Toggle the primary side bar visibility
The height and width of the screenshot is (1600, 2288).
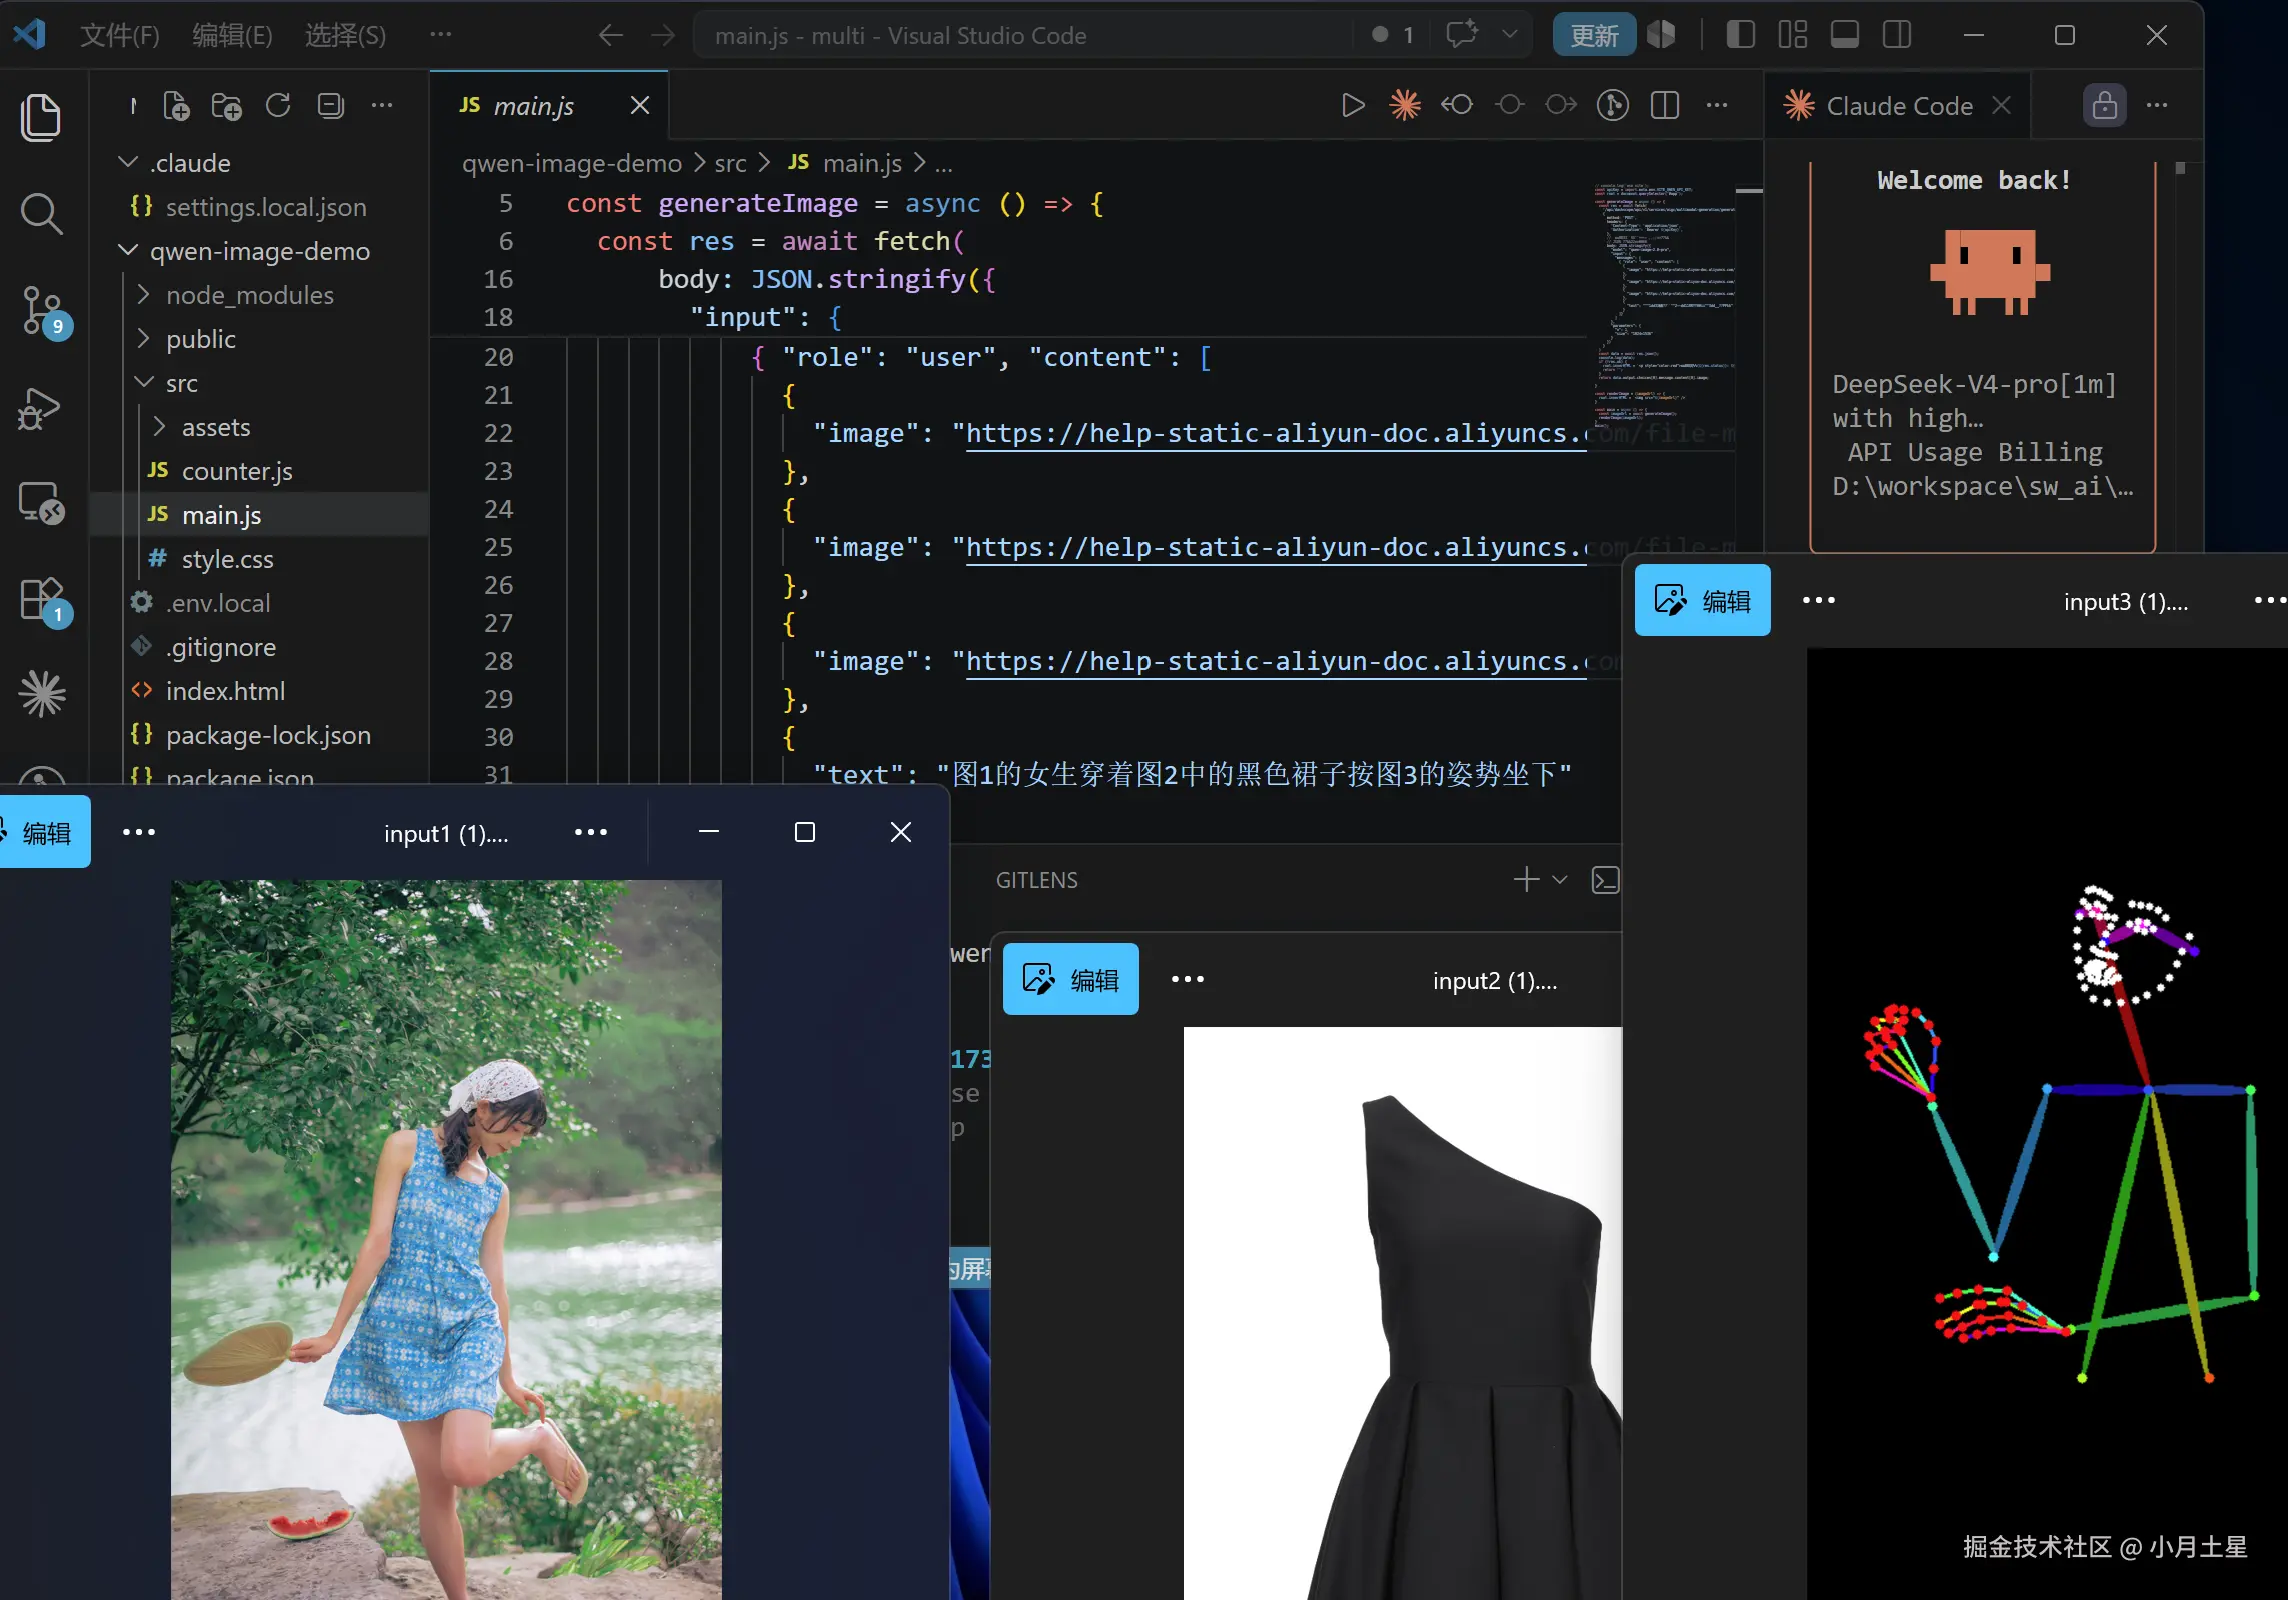tap(1741, 35)
